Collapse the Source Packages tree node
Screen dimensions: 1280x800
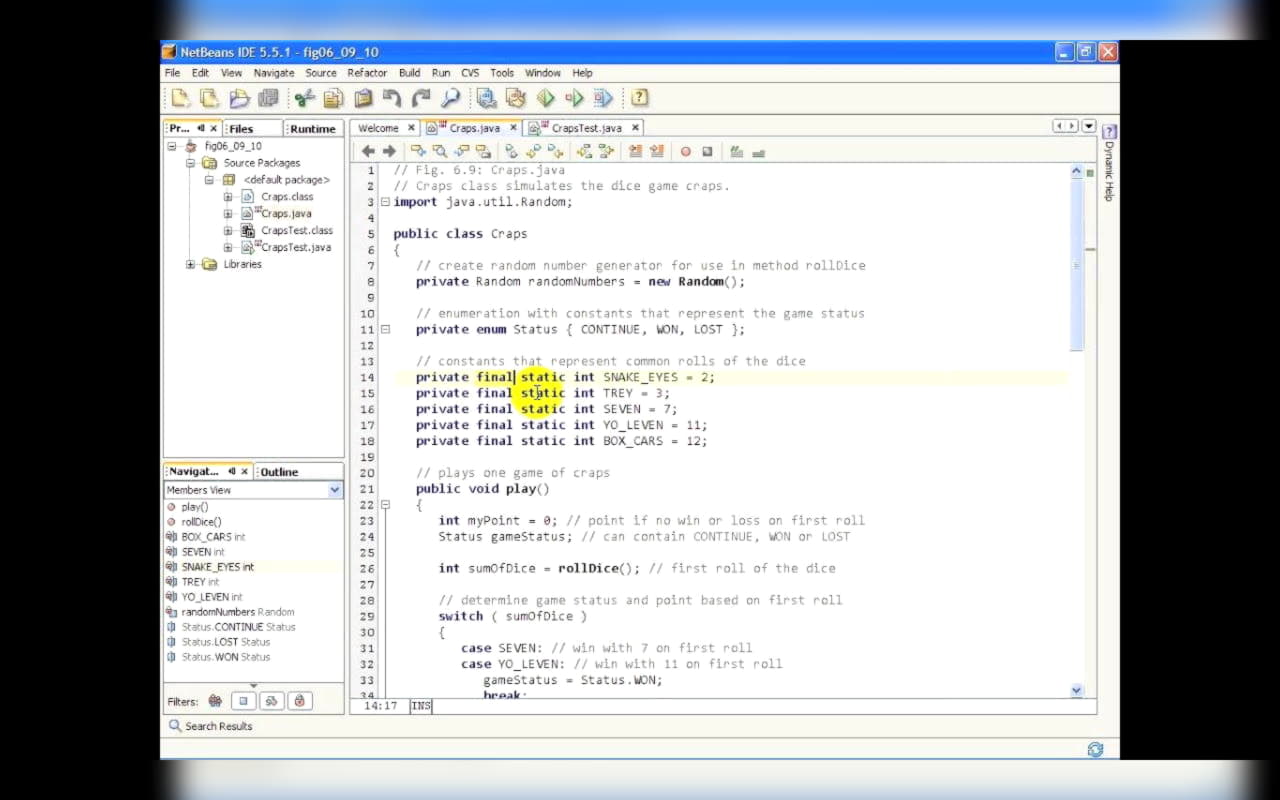coord(190,163)
